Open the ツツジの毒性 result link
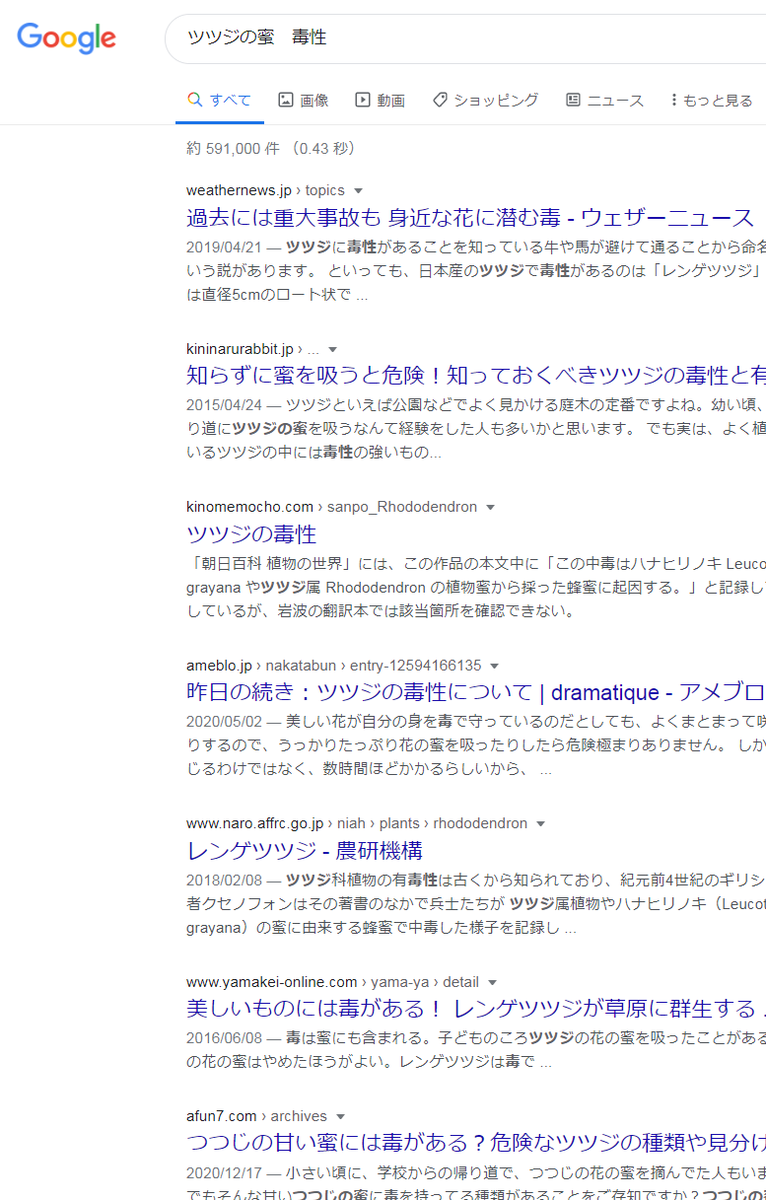The width and height of the screenshot is (766, 1200). pos(251,533)
